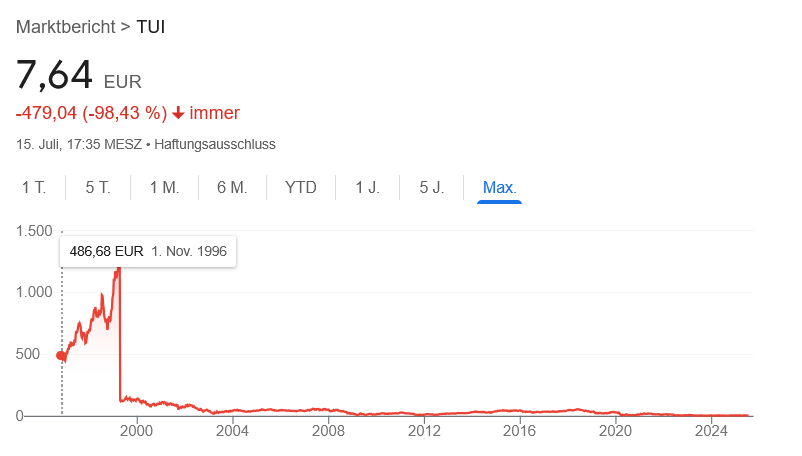802x456 pixels.
Task: Click the active Max. tab
Action: pyautogui.click(x=500, y=187)
